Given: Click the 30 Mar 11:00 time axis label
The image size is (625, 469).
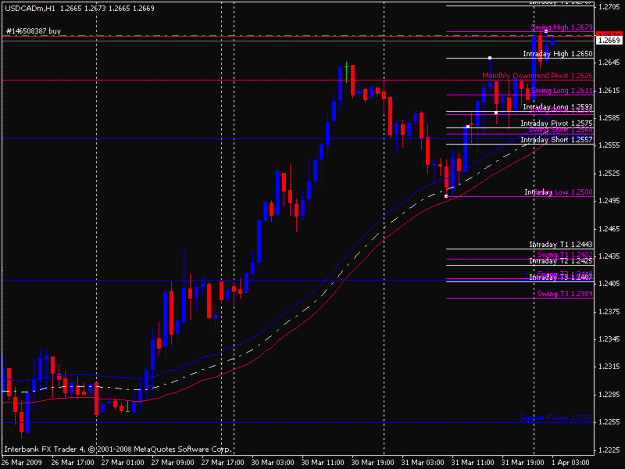Looking at the screenshot, I should pyautogui.click(x=322, y=463).
